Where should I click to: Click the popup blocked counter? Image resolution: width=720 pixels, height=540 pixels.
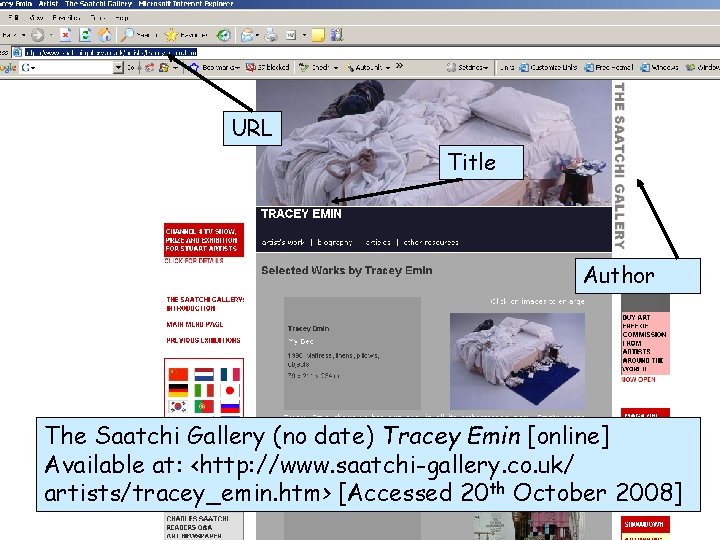(268, 68)
